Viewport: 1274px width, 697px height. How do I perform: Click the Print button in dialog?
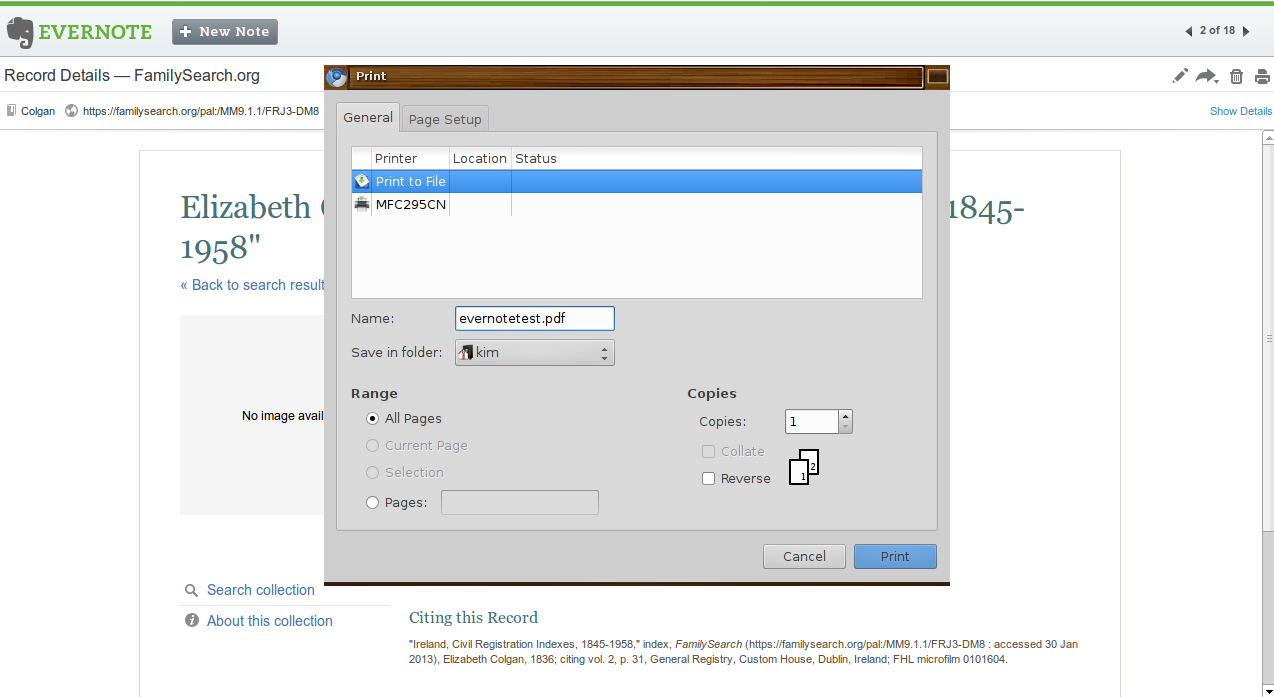[x=895, y=557]
